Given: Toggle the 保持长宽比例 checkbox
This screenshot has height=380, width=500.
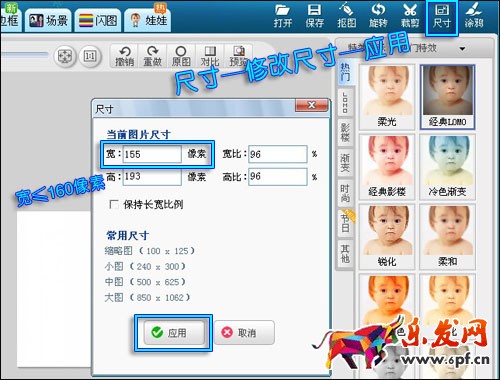Looking at the screenshot, I should tap(114, 204).
